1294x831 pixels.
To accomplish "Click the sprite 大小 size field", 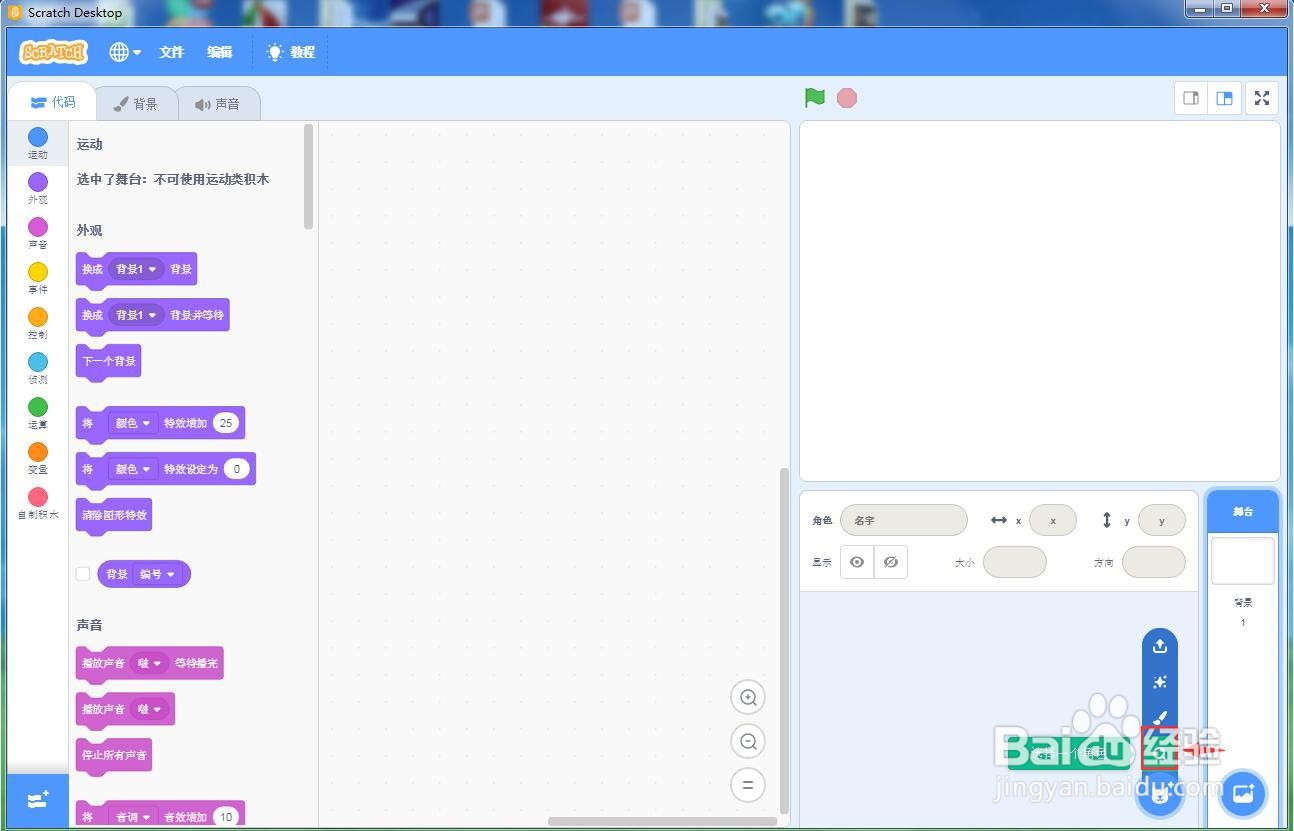I will 1015,562.
